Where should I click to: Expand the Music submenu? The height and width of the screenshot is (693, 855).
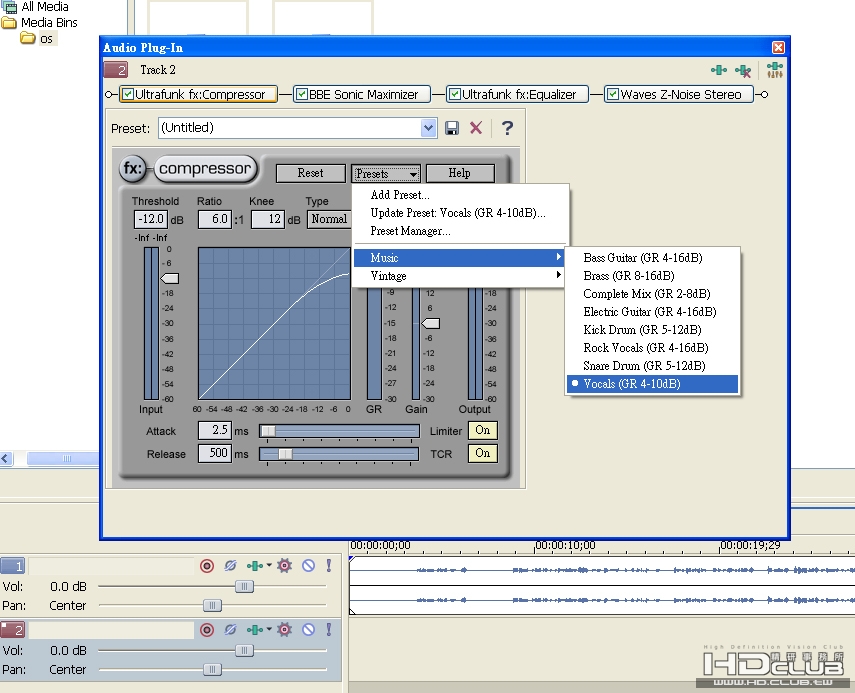click(x=458, y=258)
